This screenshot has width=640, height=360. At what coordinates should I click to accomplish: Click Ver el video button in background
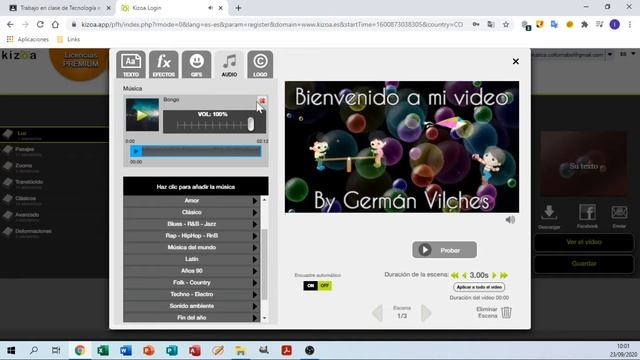[584, 242]
